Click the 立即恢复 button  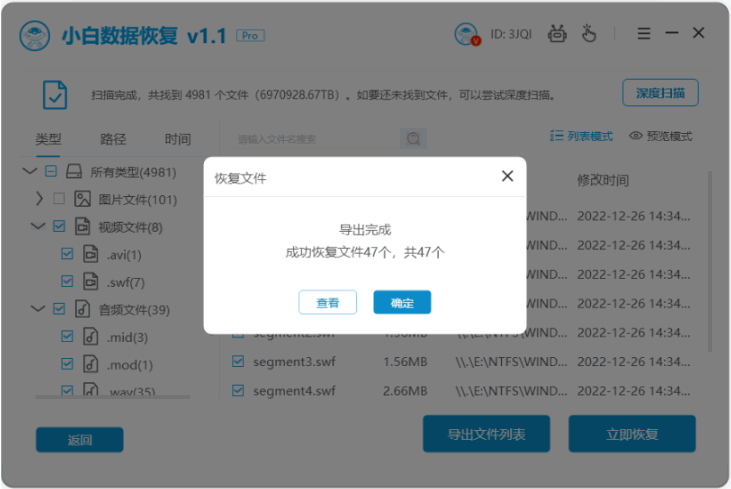tap(632, 434)
